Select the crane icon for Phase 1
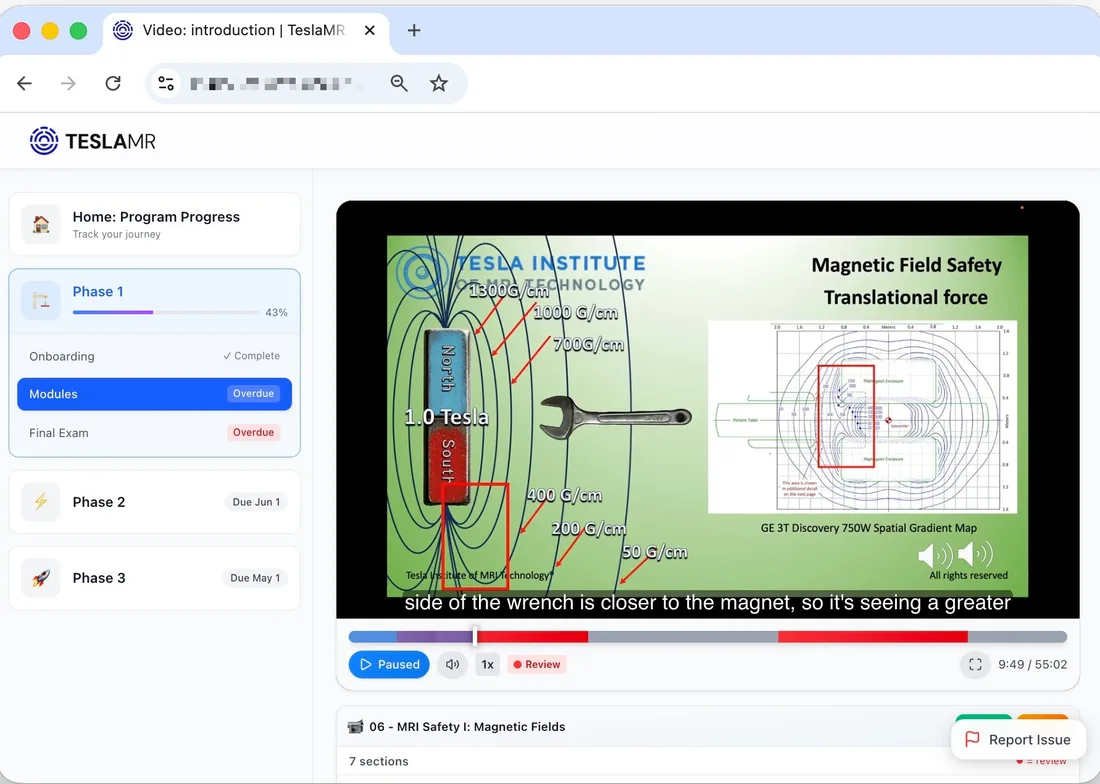Viewport: 1100px width, 784px height. [x=41, y=300]
